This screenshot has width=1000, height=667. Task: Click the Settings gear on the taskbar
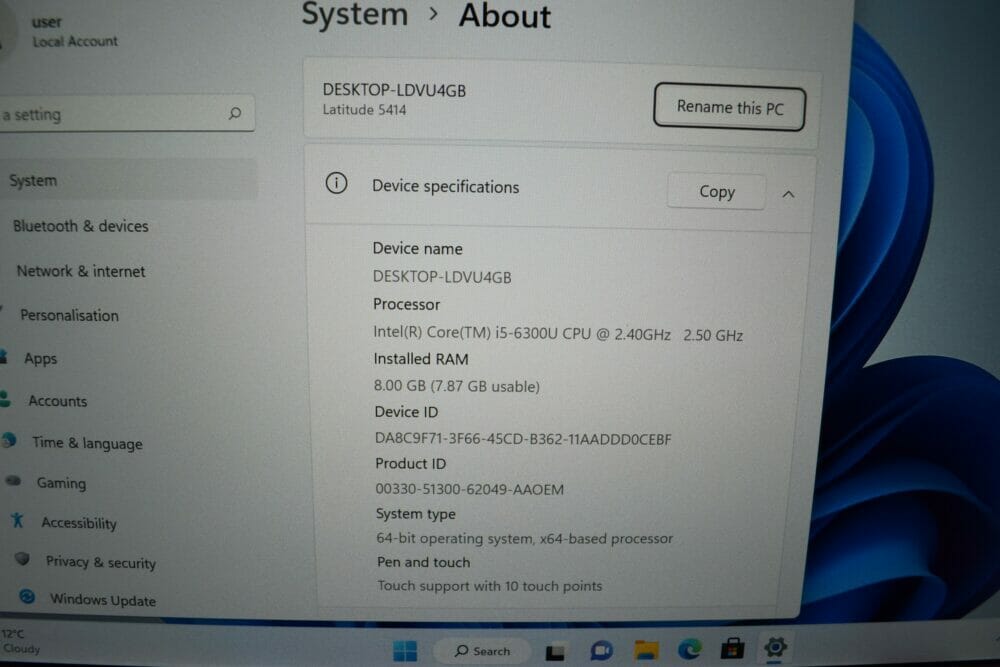click(775, 647)
